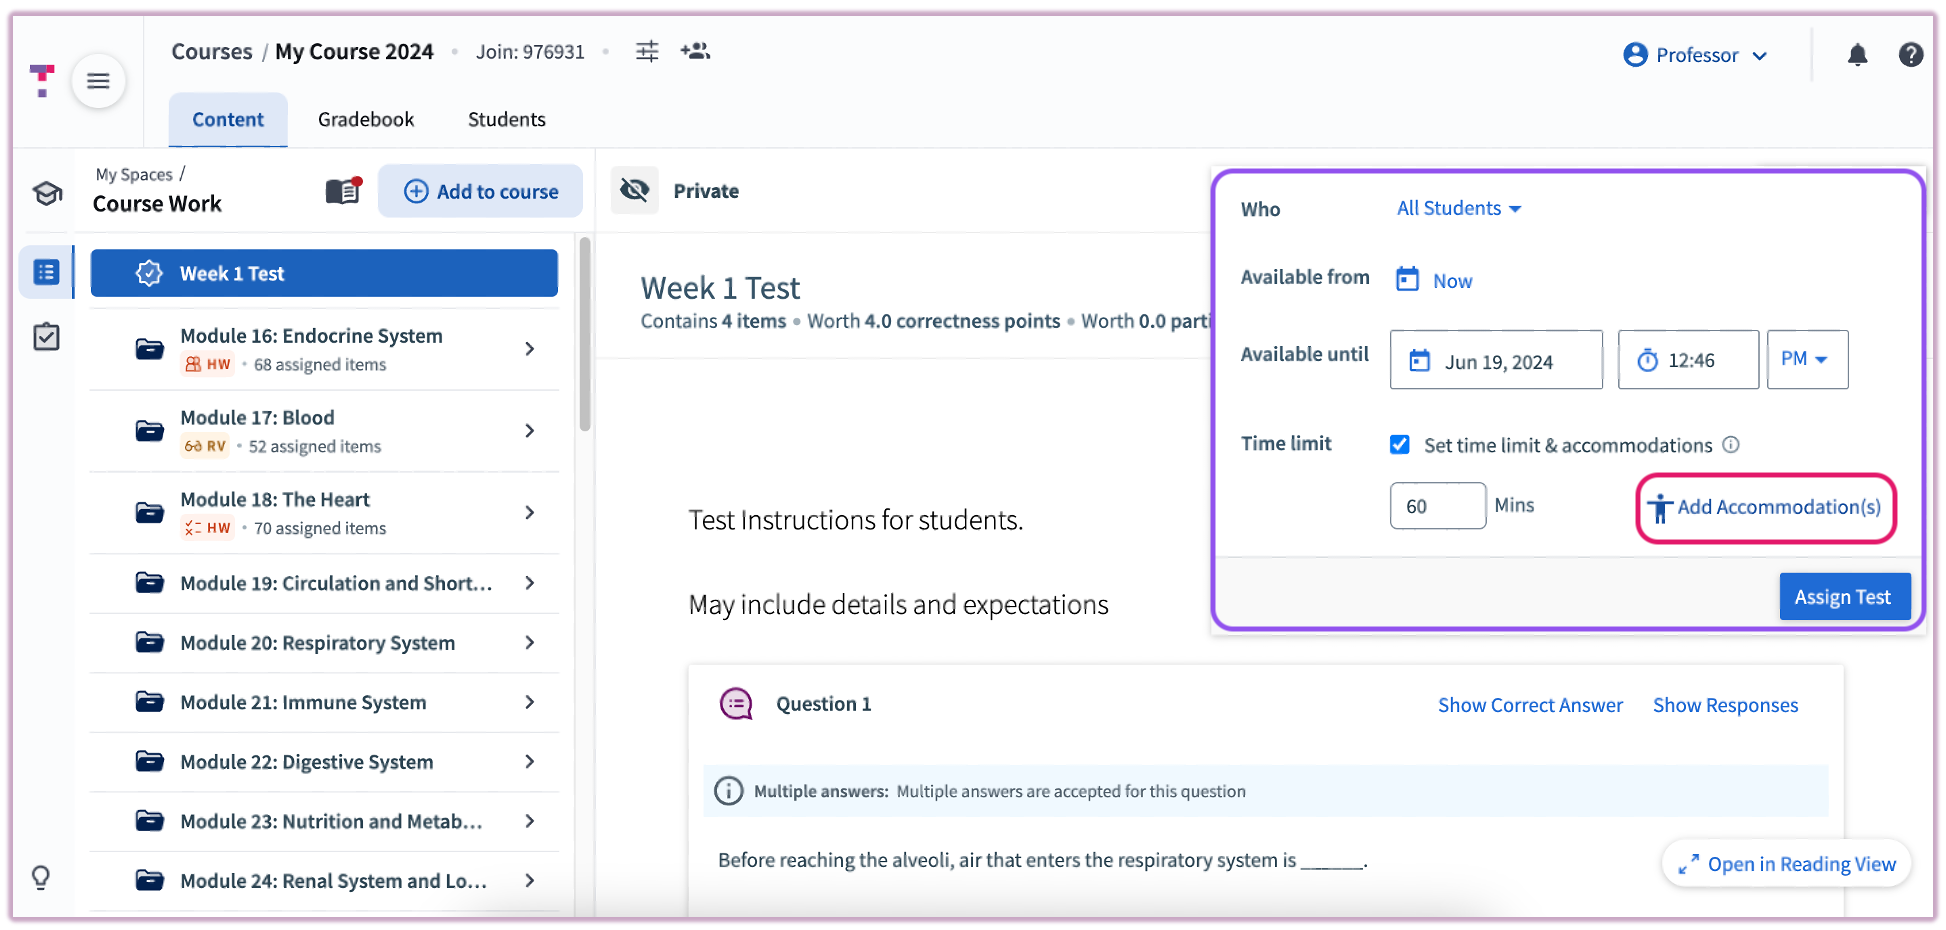This screenshot has height=930, width=1946.
Task: Click the stopwatch icon in time field
Action: point(1647,360)
